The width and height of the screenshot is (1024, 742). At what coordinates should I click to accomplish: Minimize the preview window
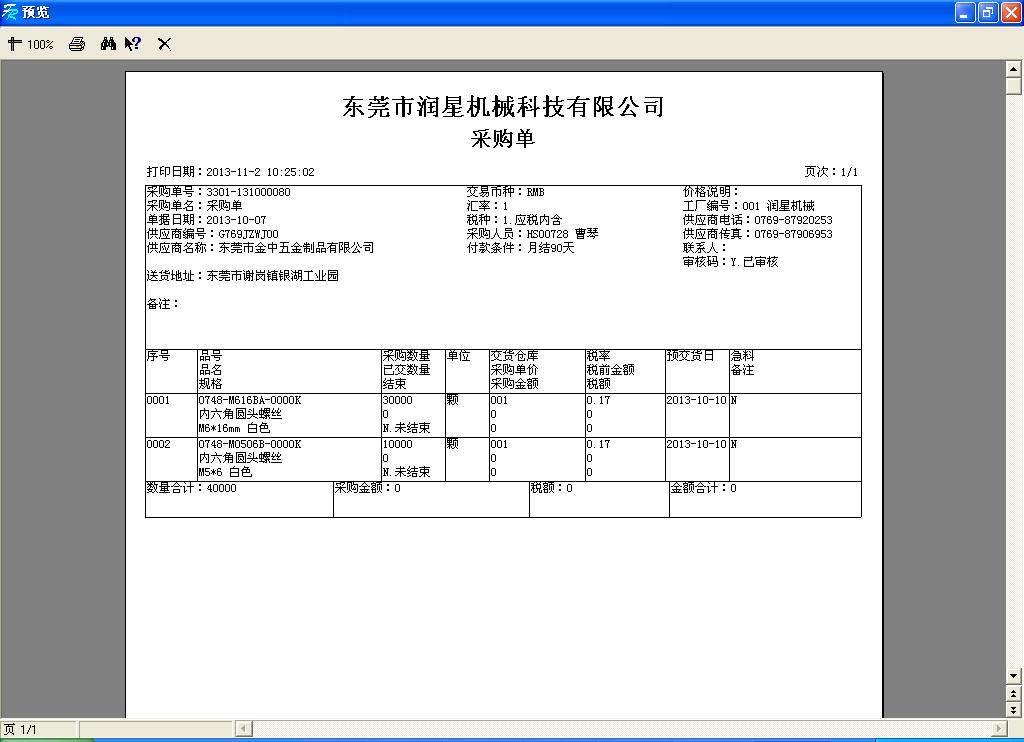tap(965, 12)
